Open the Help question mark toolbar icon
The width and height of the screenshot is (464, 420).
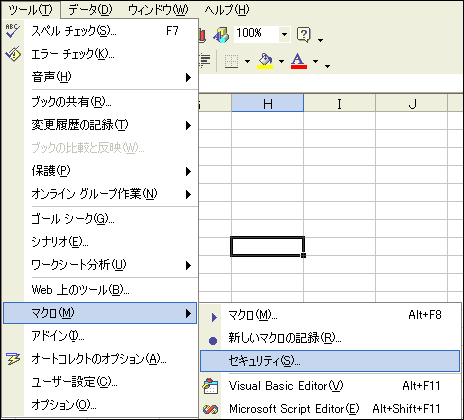(304, 35)
